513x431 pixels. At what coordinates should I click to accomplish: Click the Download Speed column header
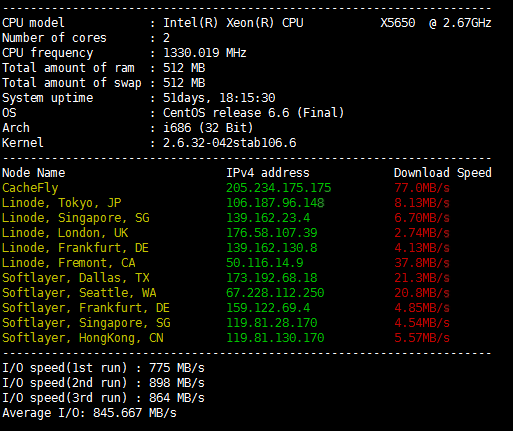point(443,173)
